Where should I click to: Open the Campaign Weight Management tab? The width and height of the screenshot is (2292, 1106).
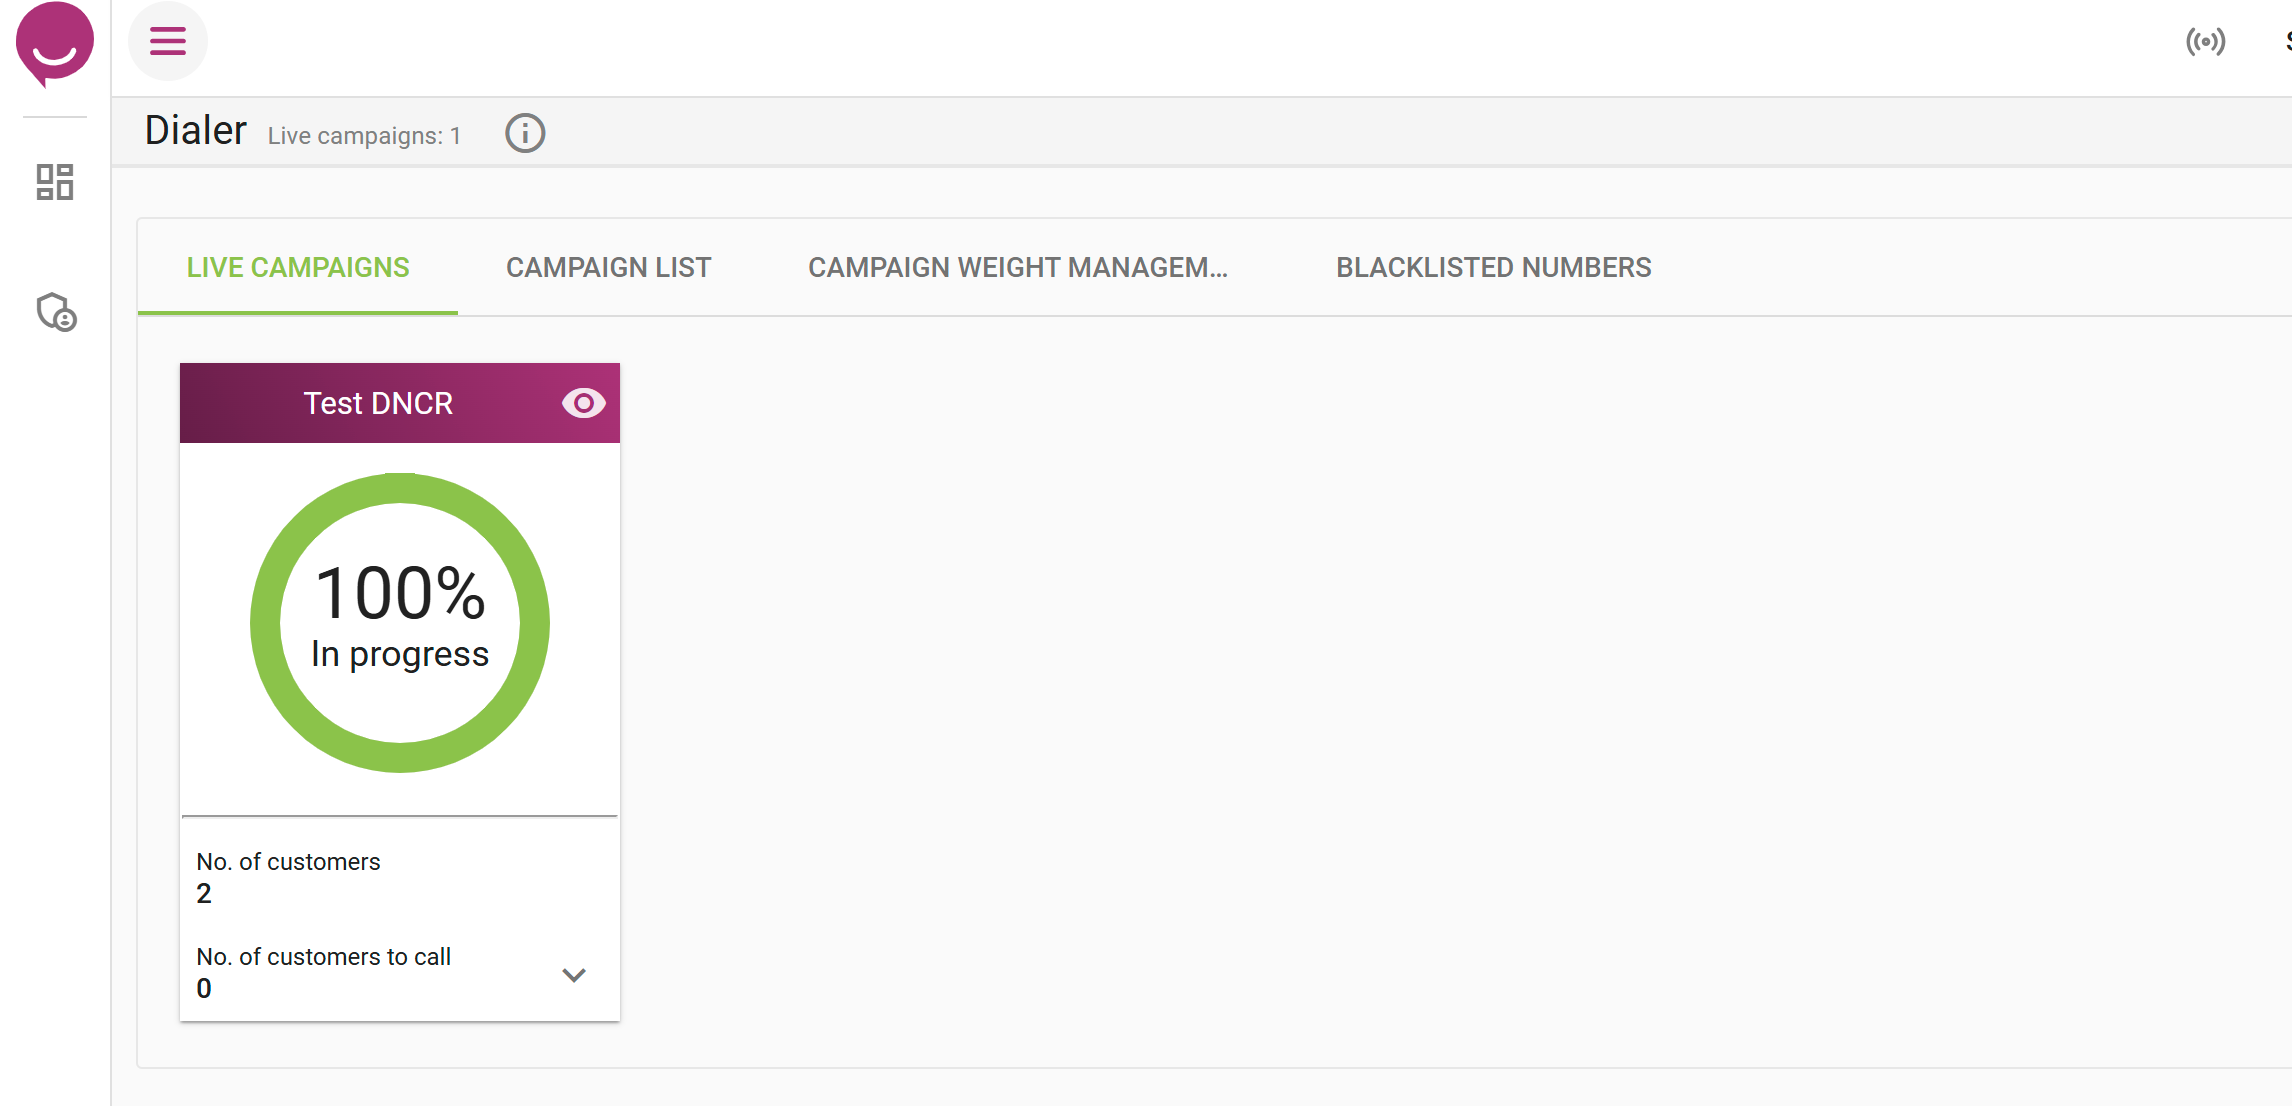(1018, 267)
